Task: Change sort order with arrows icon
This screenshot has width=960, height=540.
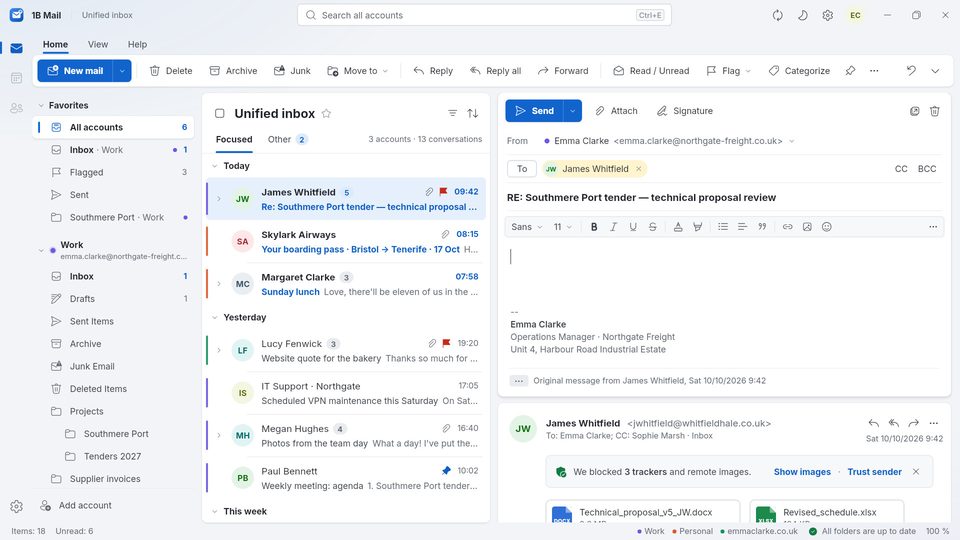Action: click(x=473, y=113)
